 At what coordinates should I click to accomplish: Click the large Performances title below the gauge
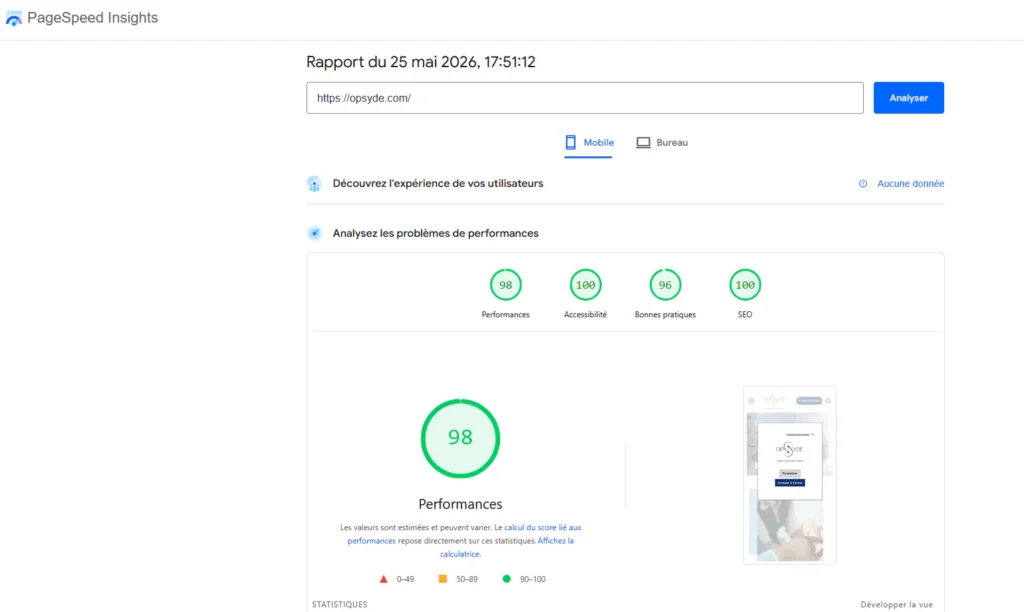[460, 504]
